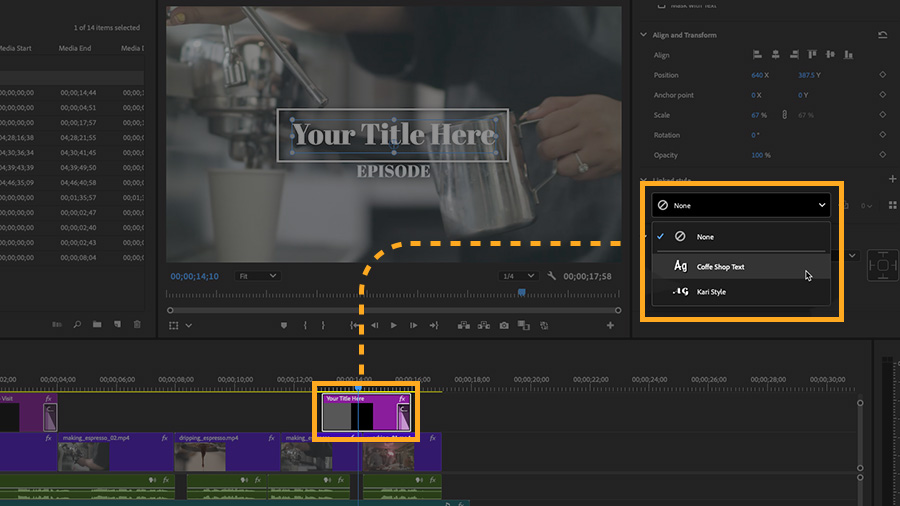Click the New Item icon in Project panel

[117, 324]
